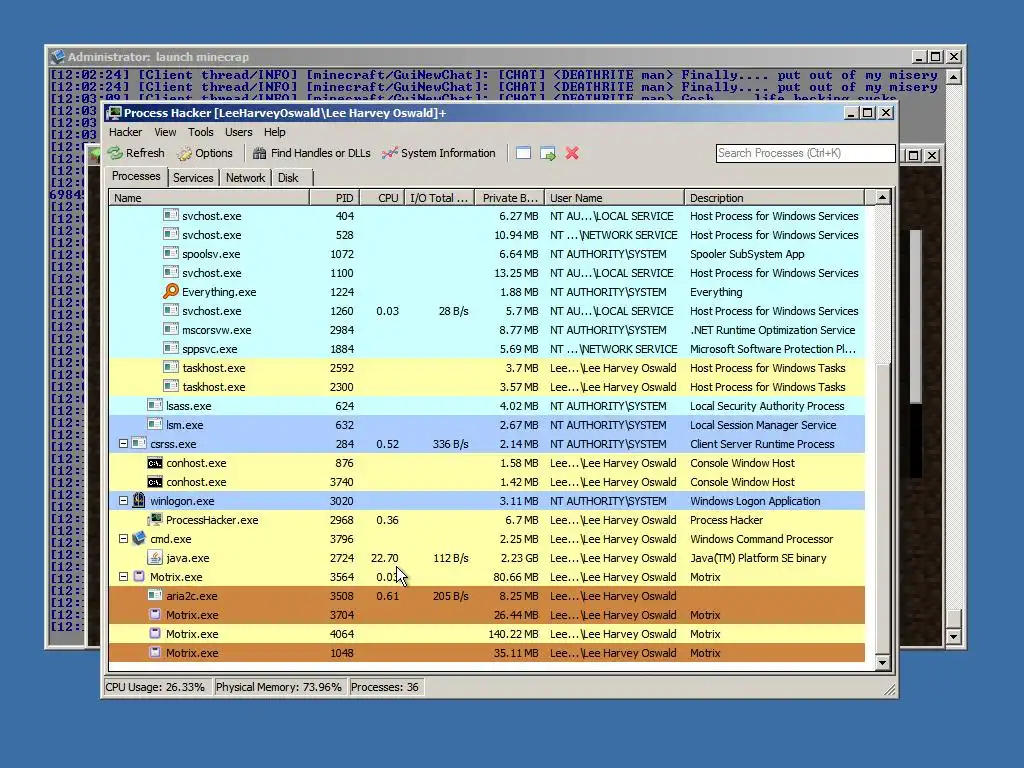The image size is (1024, 768).
Task: Open the Users menu
Action: point(238,132)
